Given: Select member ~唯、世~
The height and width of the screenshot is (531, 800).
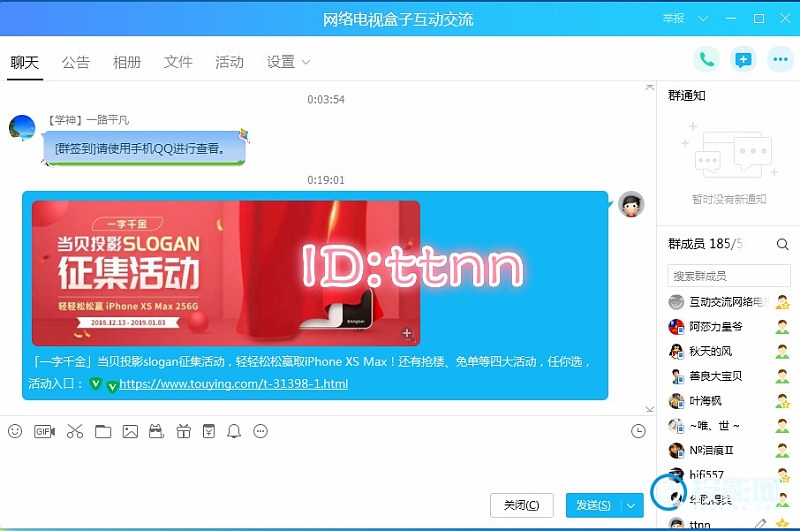Looking at the screenshot, I should 729,425.
